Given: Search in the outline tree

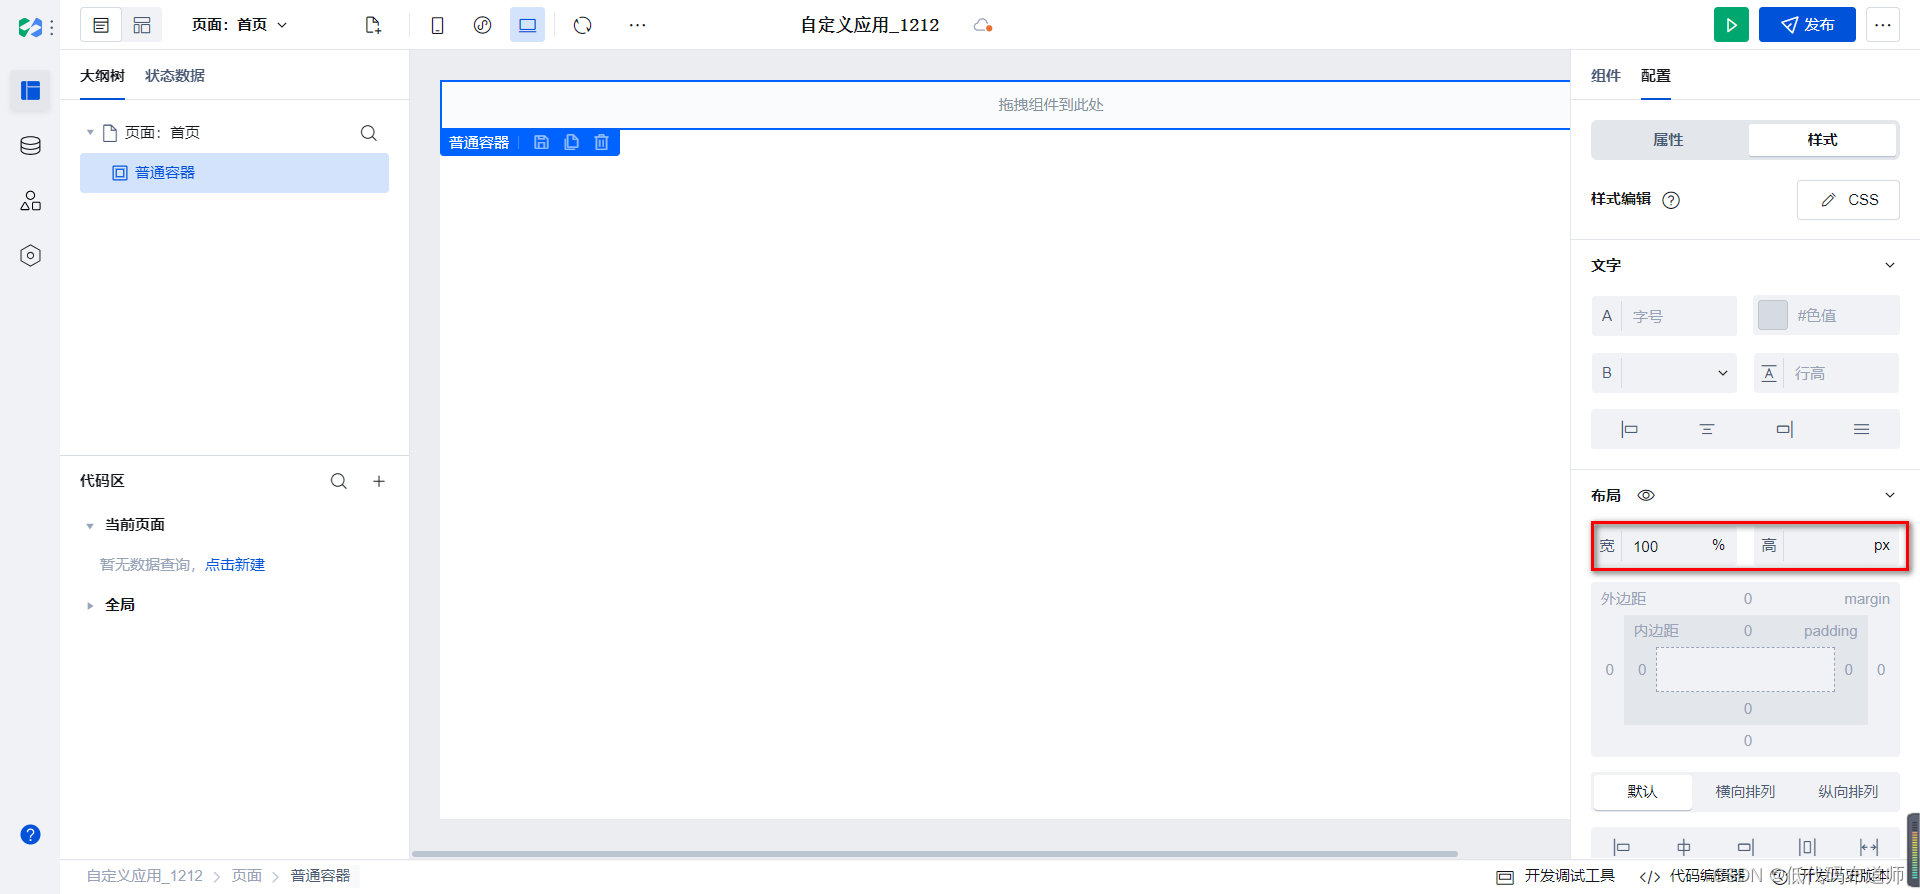Looking at the screenshot, I should (369, 133).
